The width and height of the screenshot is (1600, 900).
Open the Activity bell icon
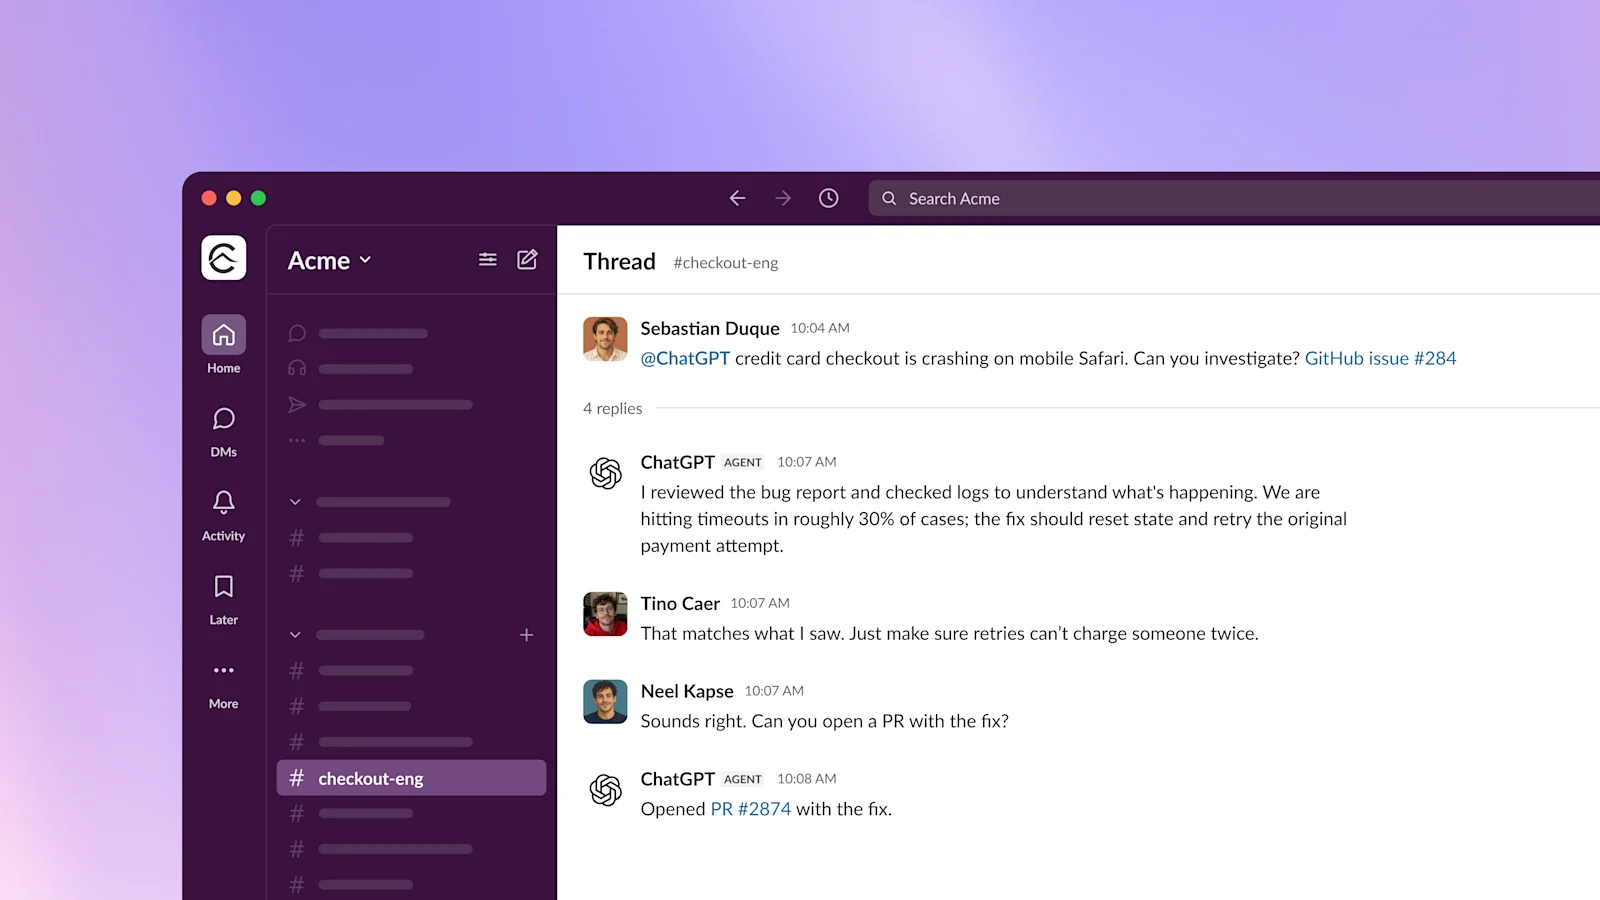[x=224, y=515]
